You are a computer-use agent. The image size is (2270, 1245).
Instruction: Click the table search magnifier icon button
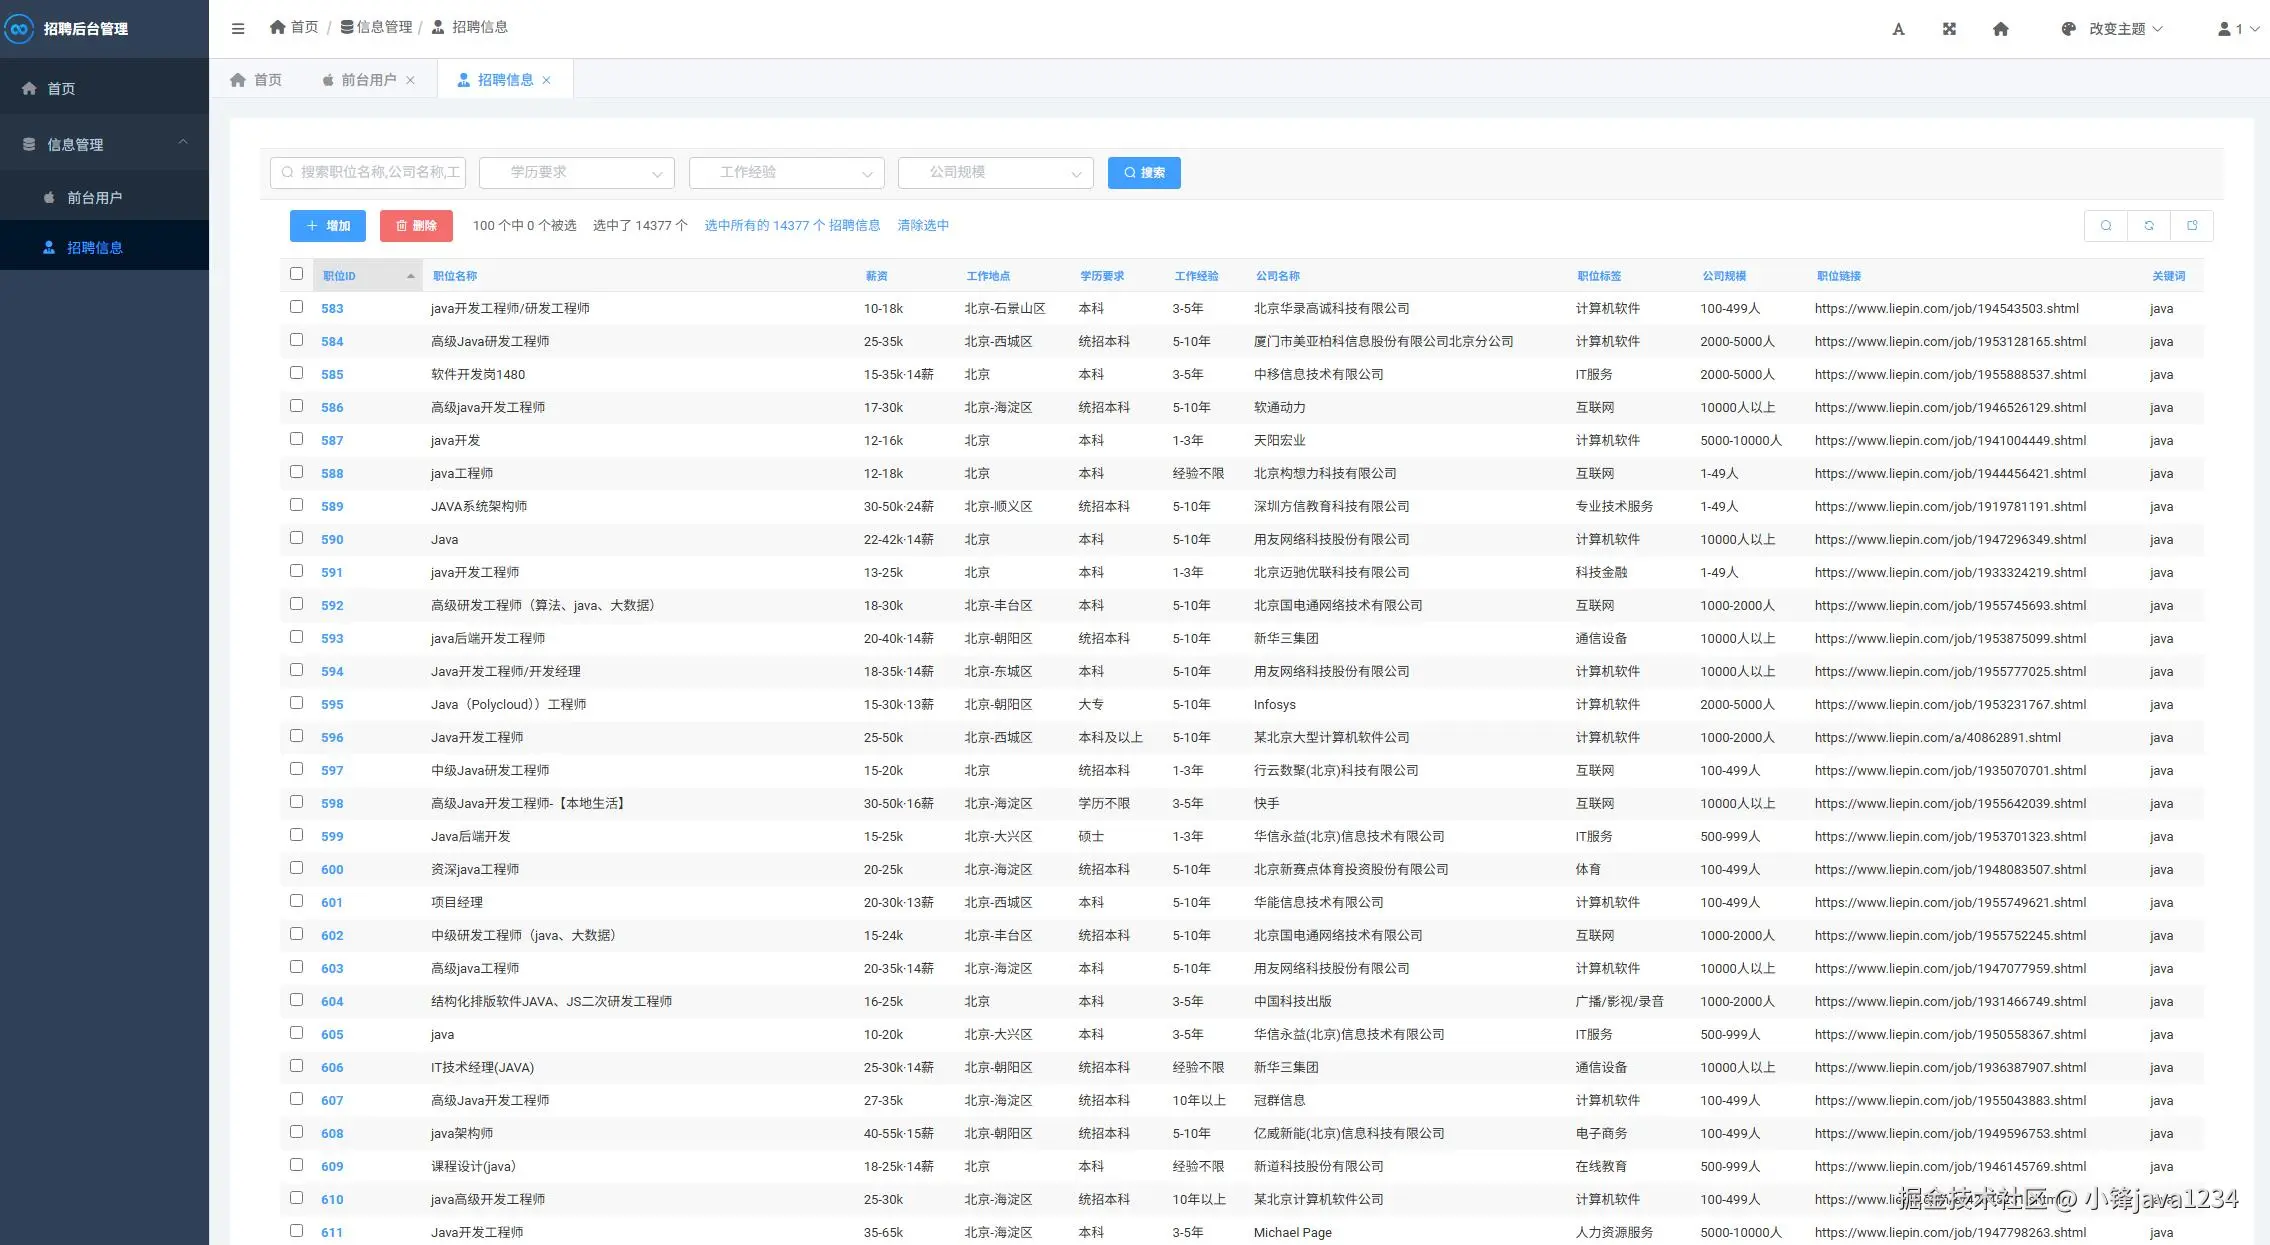tap(2106, 226)
